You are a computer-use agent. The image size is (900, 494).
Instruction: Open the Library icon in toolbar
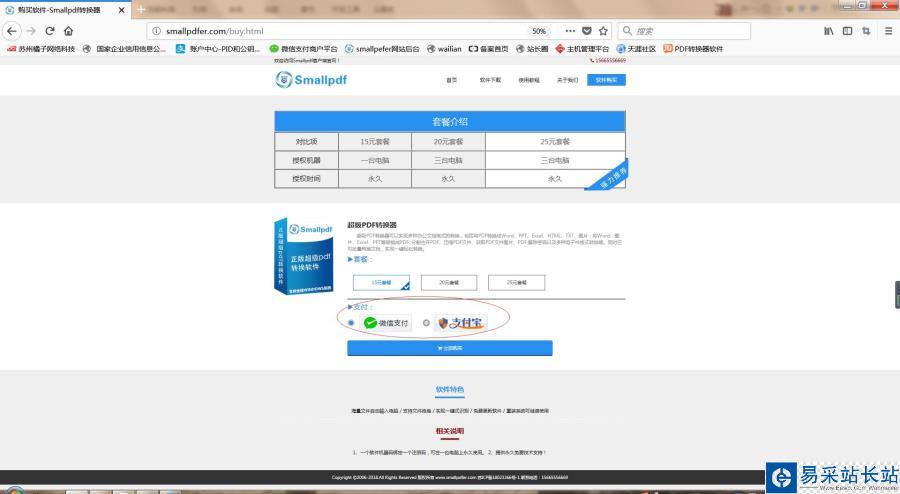pyautogui.click(x=829, y=31)
